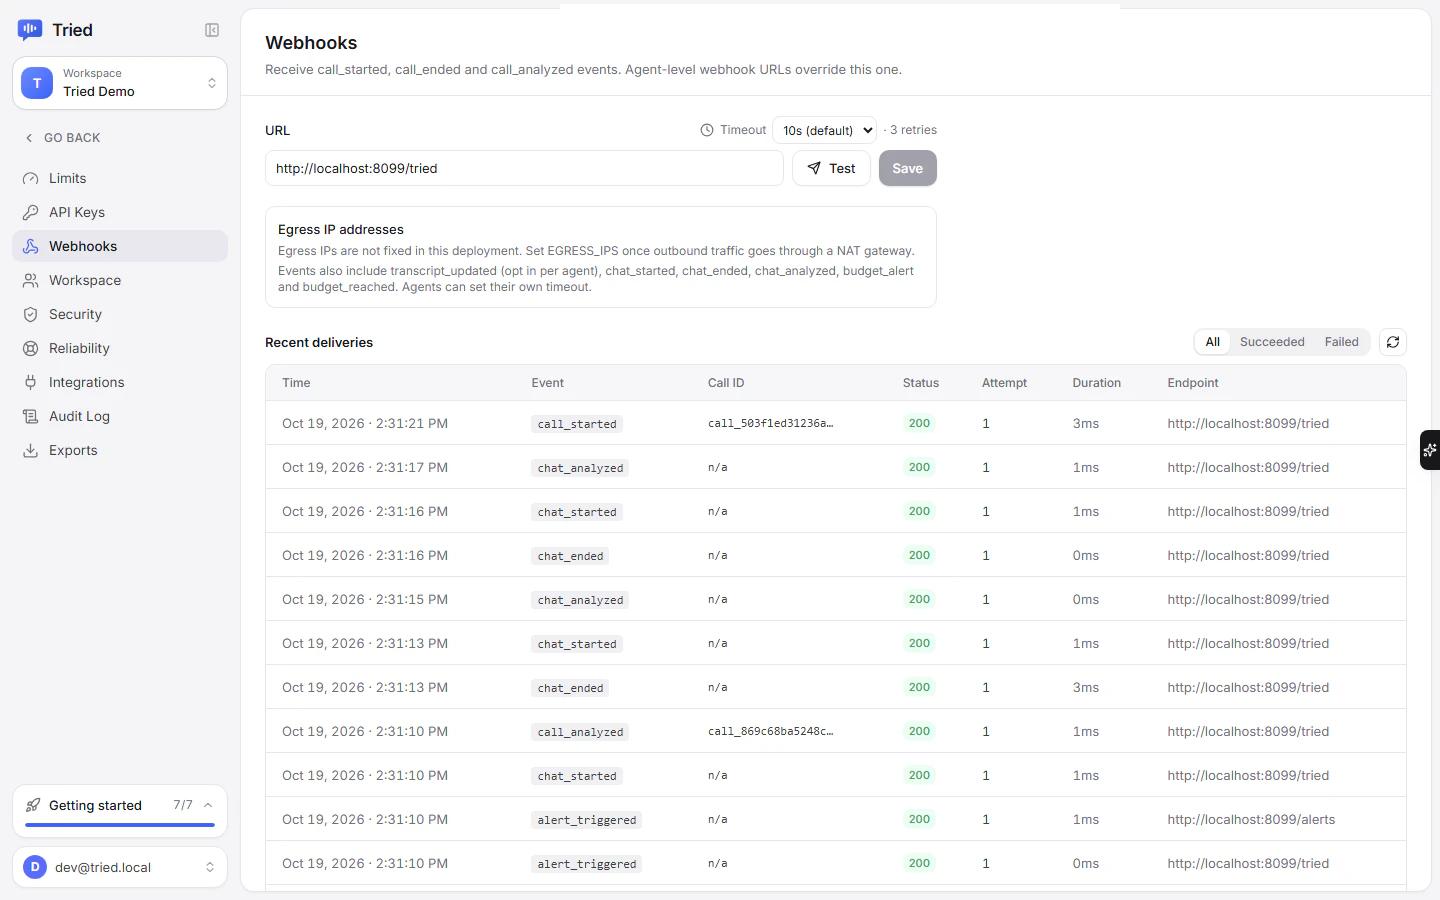Screen dimensions: 1440x900
Task: Click the Status column header
Action: tap(921, 383)
